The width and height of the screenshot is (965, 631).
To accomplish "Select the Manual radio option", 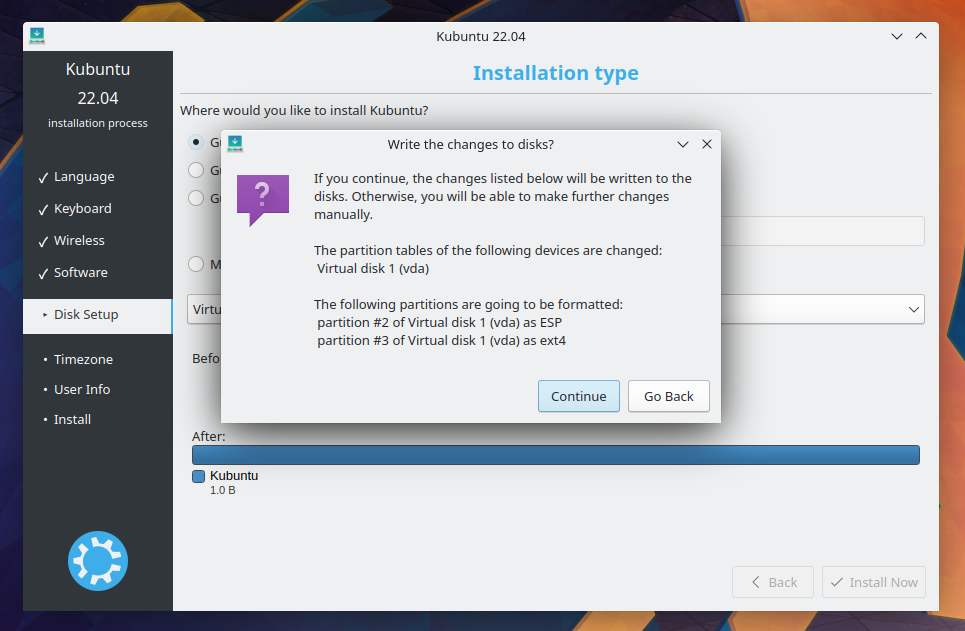I will pos(196,264).
